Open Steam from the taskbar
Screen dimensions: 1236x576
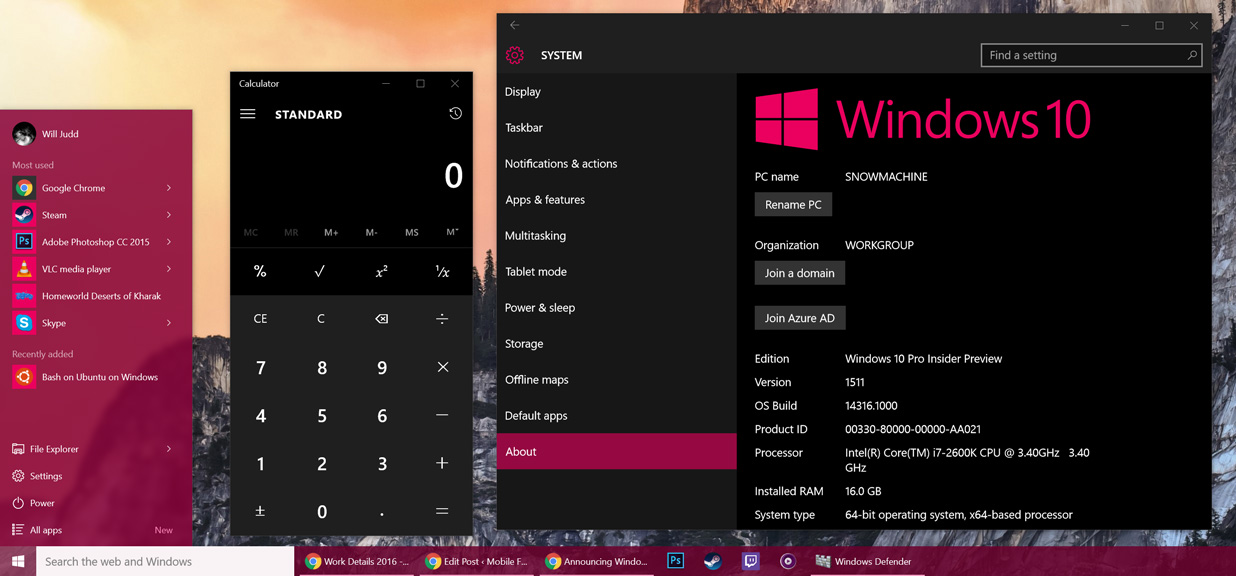(x=712, y=561)
